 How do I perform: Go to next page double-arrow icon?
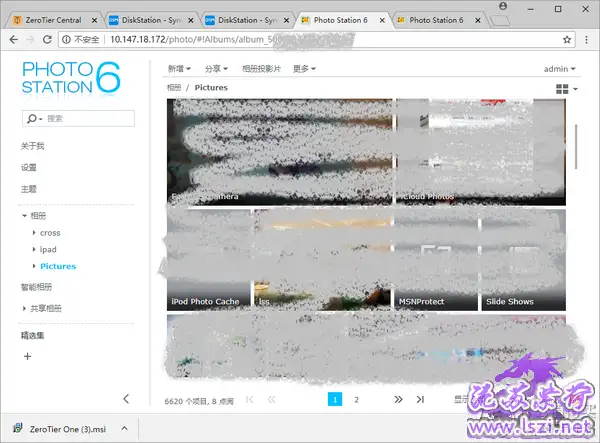coord(398,399)
